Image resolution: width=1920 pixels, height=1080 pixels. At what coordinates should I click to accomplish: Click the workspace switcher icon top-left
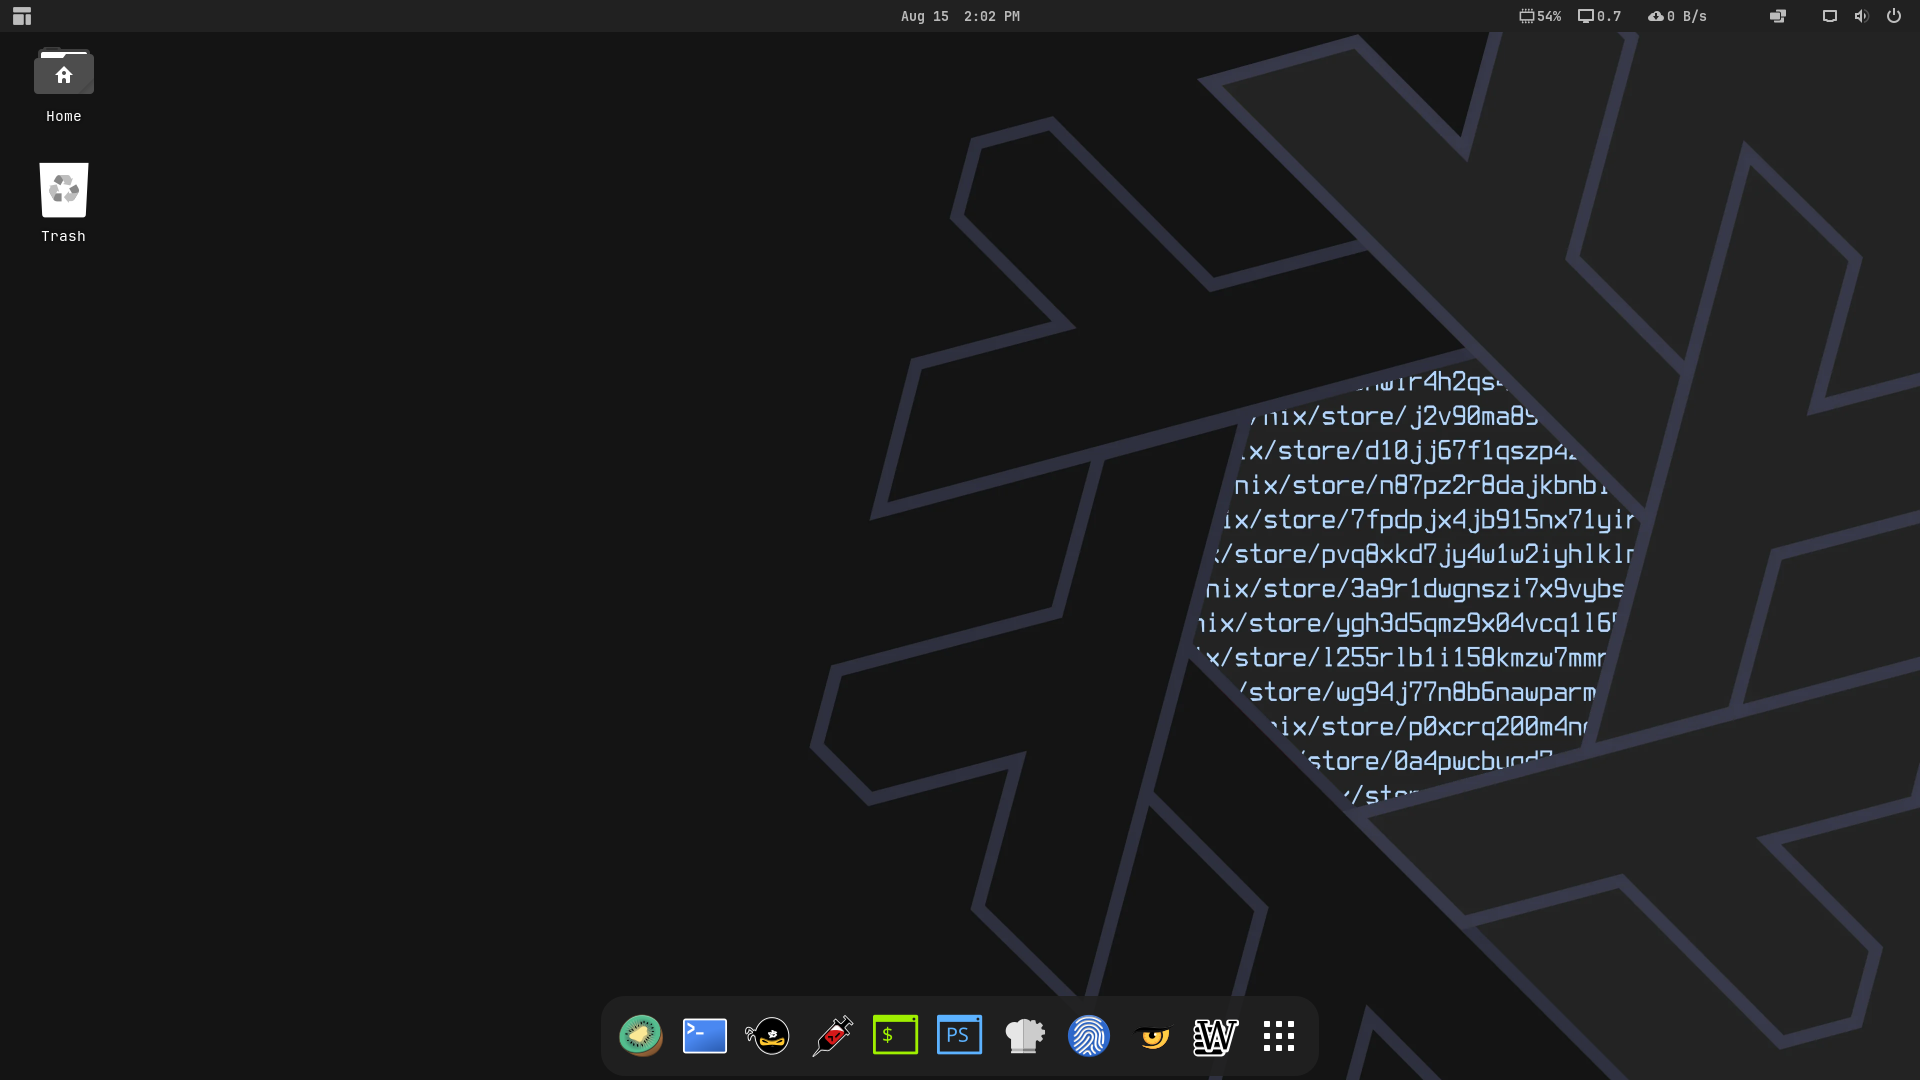coord(21,16)
